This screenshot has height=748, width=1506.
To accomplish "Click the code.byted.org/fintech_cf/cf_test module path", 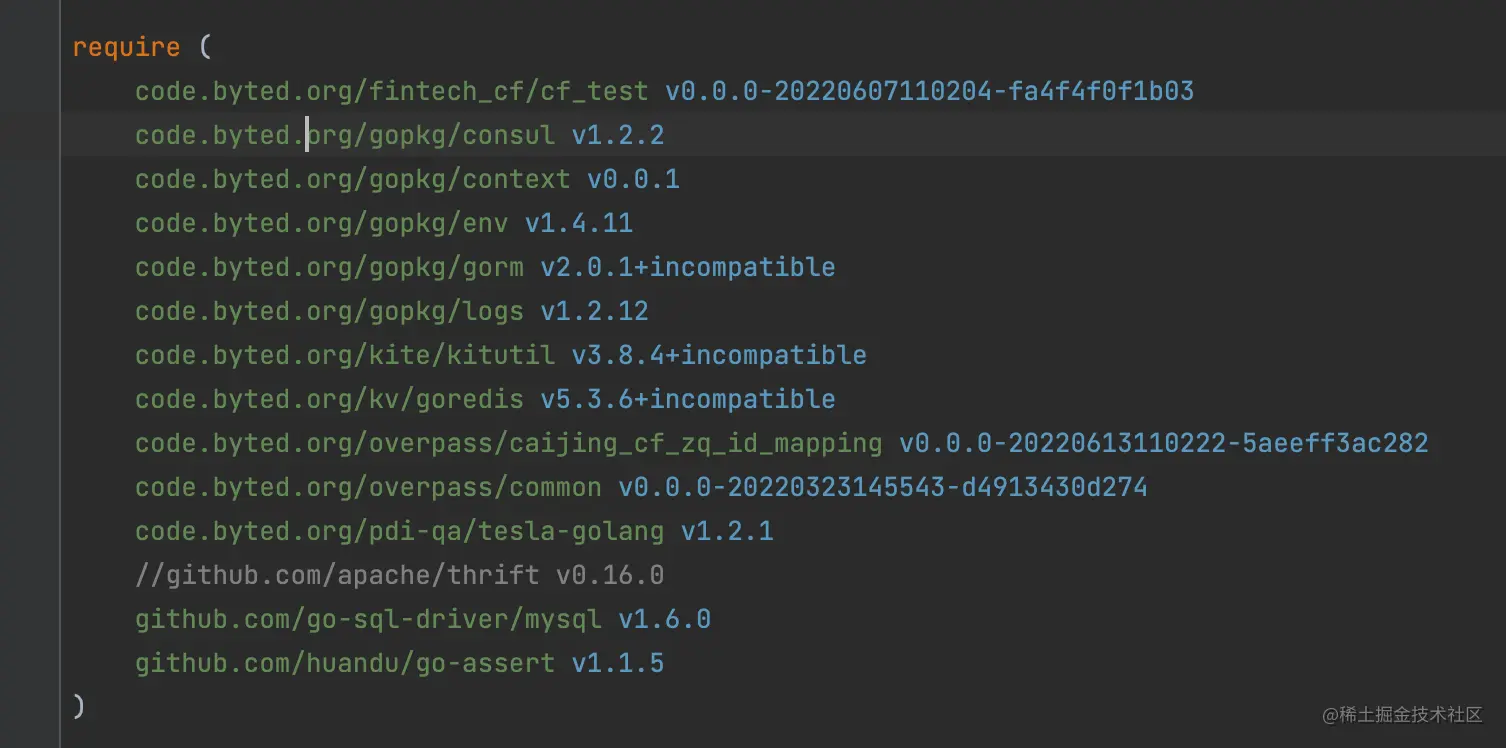I will (x=391, y=91).
